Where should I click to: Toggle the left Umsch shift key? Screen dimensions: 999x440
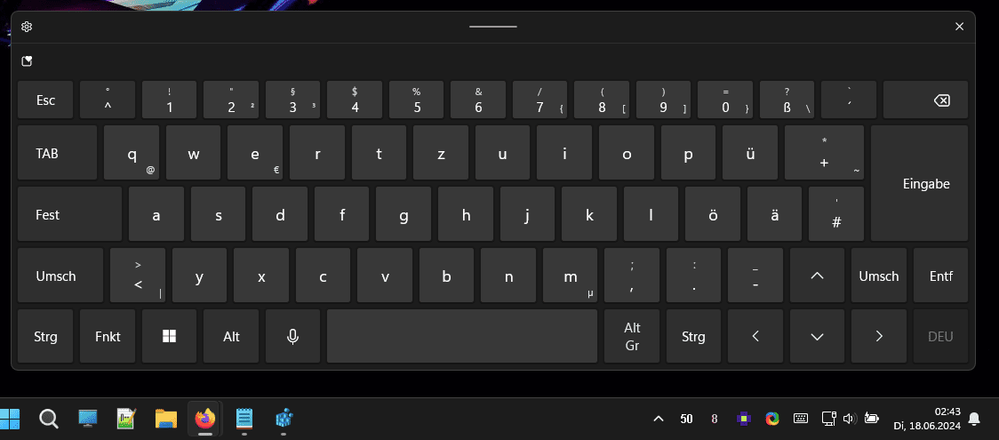click(60, 276)
